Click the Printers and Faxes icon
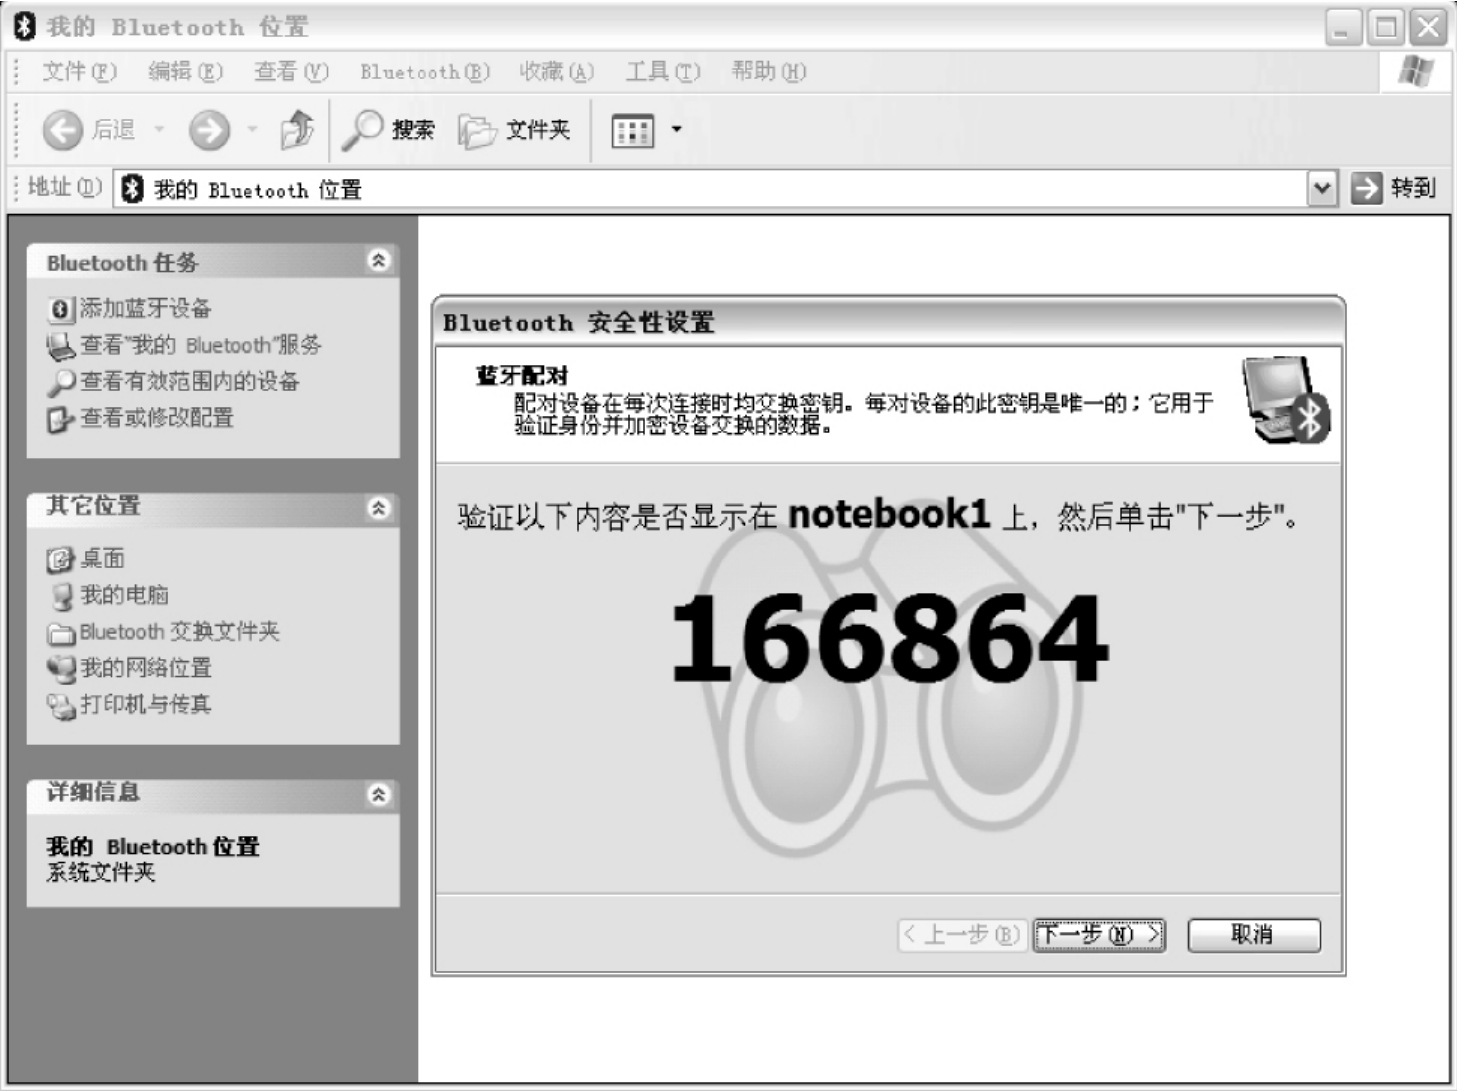The width and height of the screenshot is (1457, 1091). [x=61, y=707]
